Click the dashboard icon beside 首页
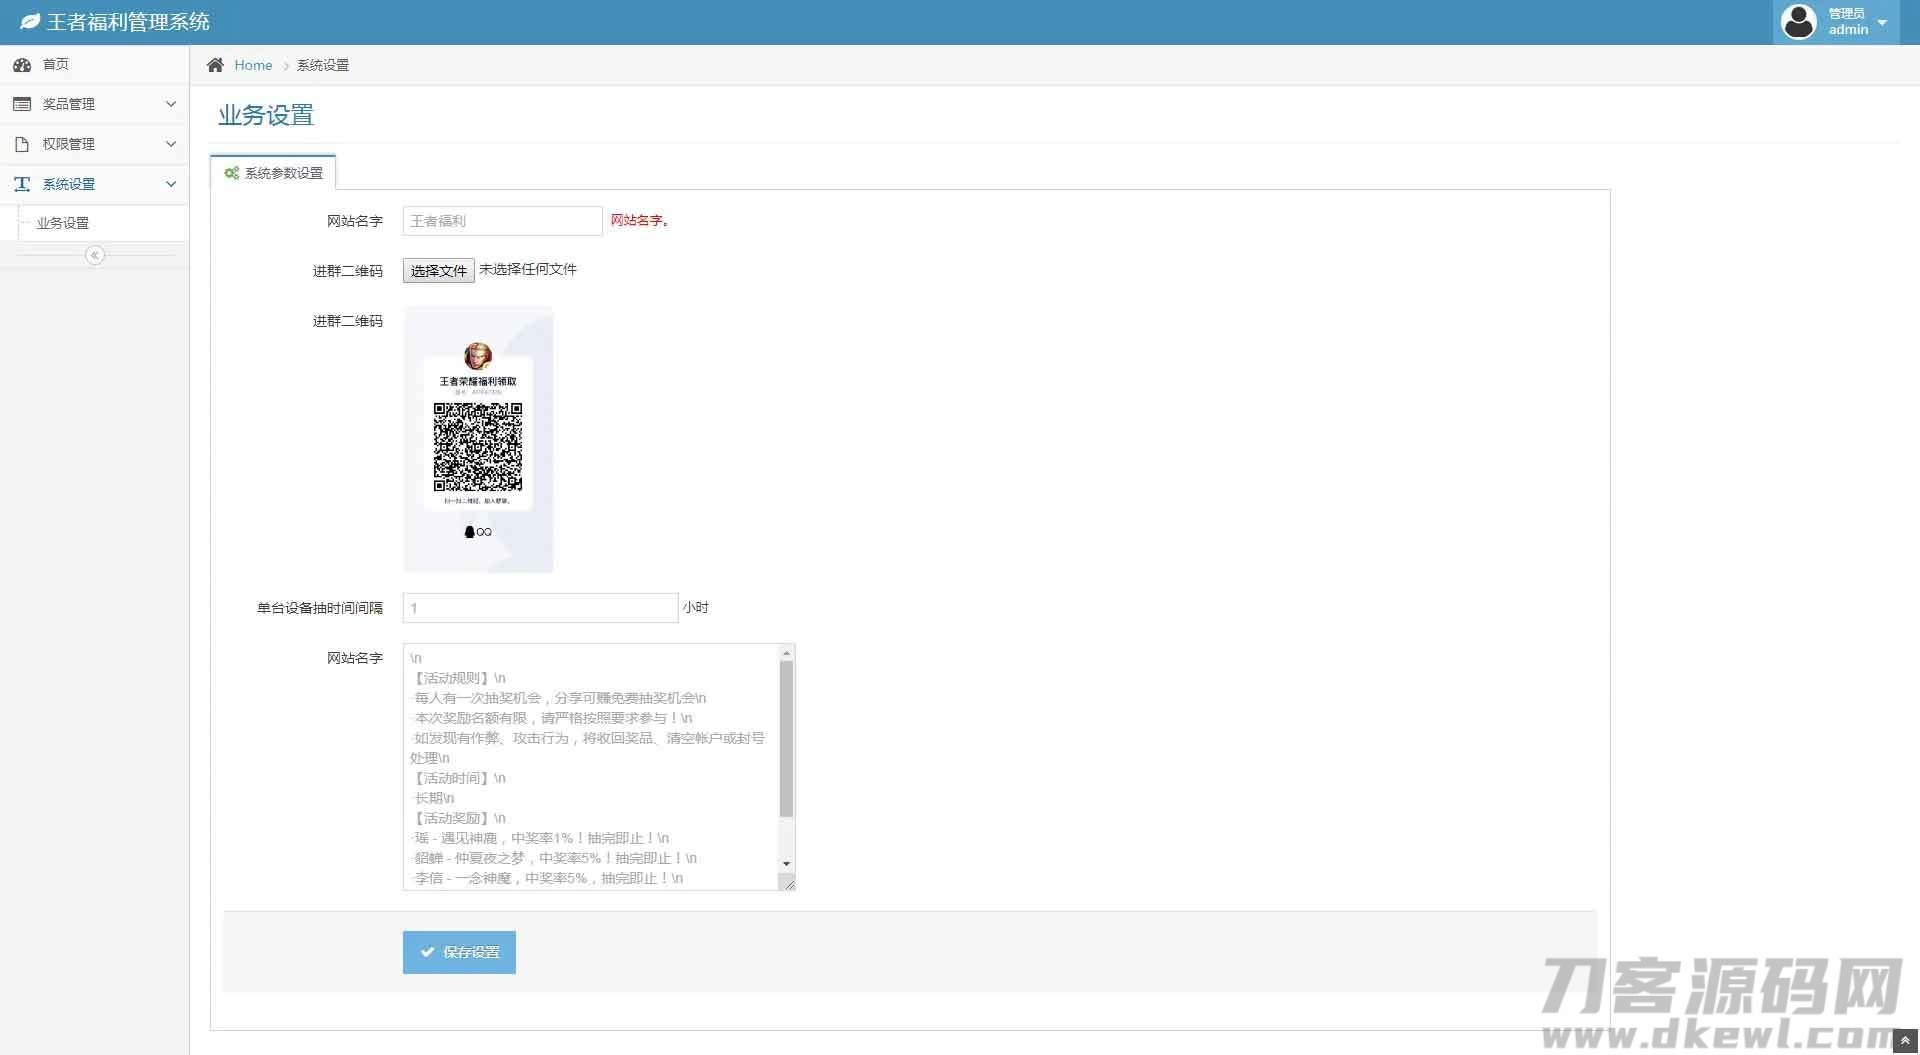The width and height of the screenshot is (1920, 1055). coord(22,65)
